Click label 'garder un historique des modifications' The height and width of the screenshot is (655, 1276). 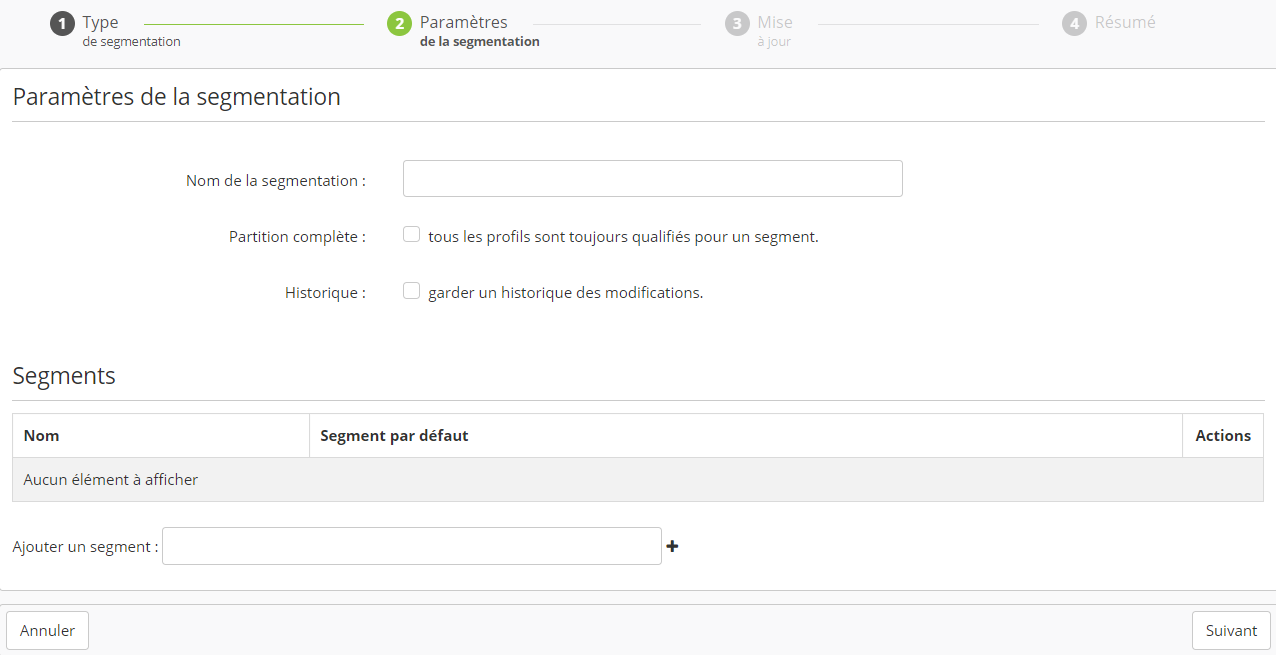(x=565, y=293)
